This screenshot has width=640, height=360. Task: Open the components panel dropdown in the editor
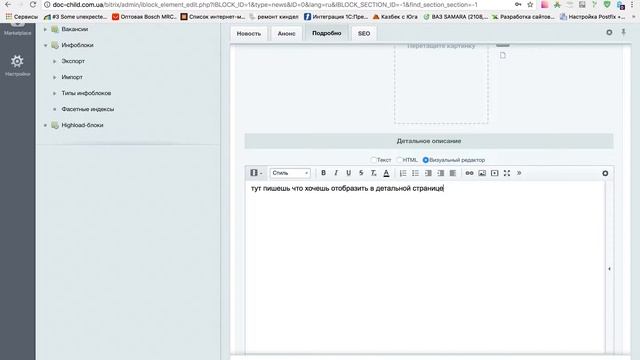click(x=256, y=173)
